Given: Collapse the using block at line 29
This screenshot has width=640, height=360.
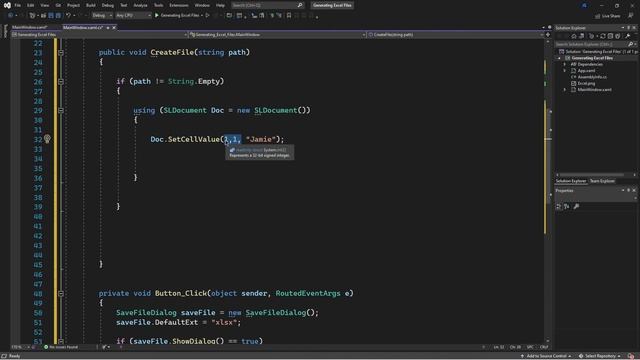Looking at the screenshot, I should pos(61,110).
